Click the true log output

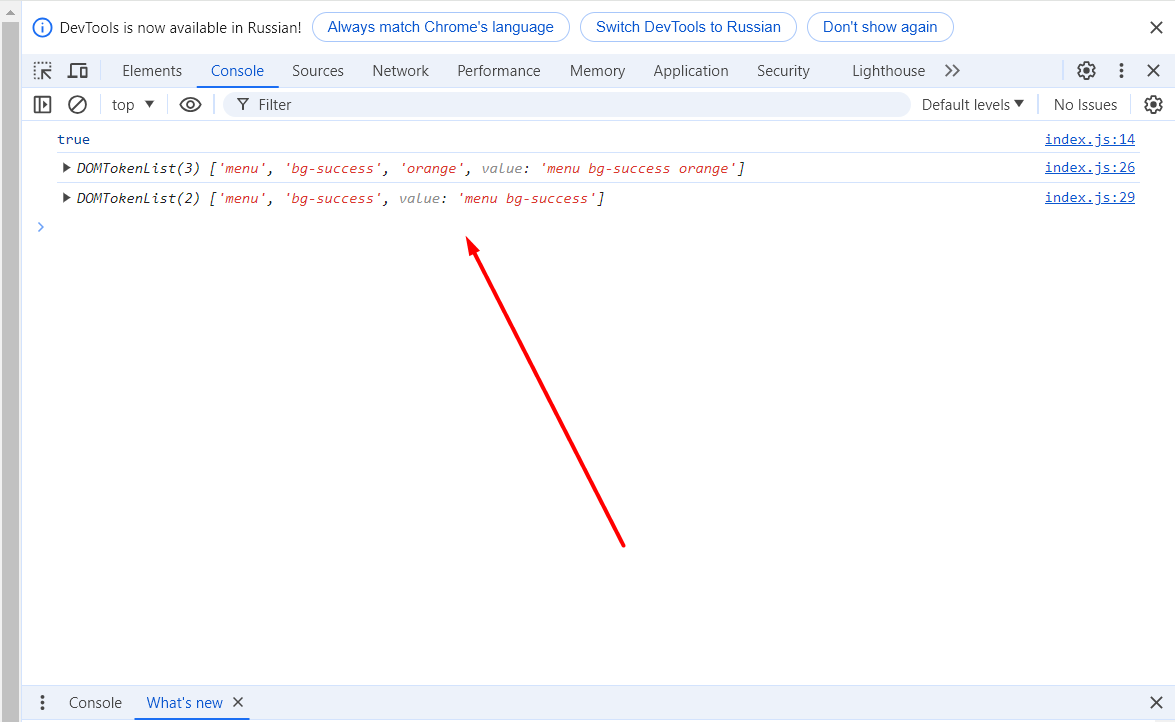point(73,139)
